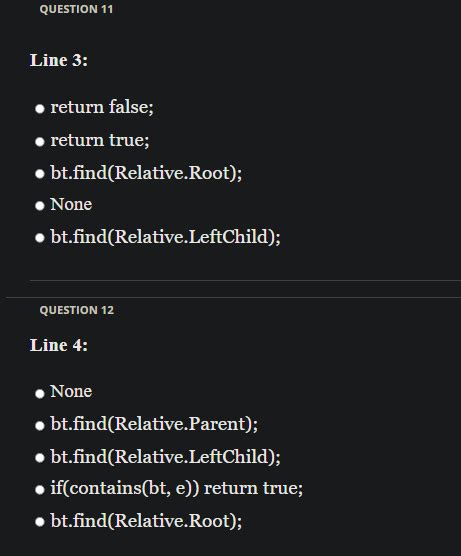461x556 pixels.
Task: Select the 'None' radio button in Question 11
Action: click(40, 206)
